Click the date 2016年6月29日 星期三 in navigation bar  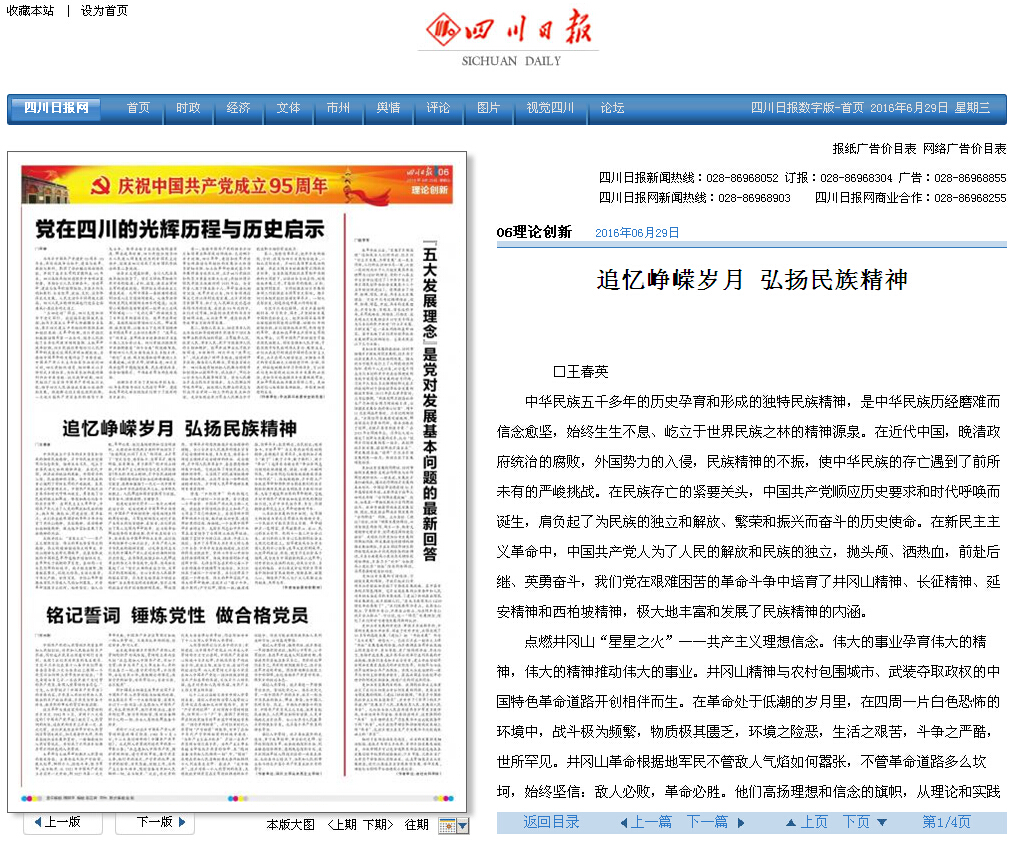[930, 108]
